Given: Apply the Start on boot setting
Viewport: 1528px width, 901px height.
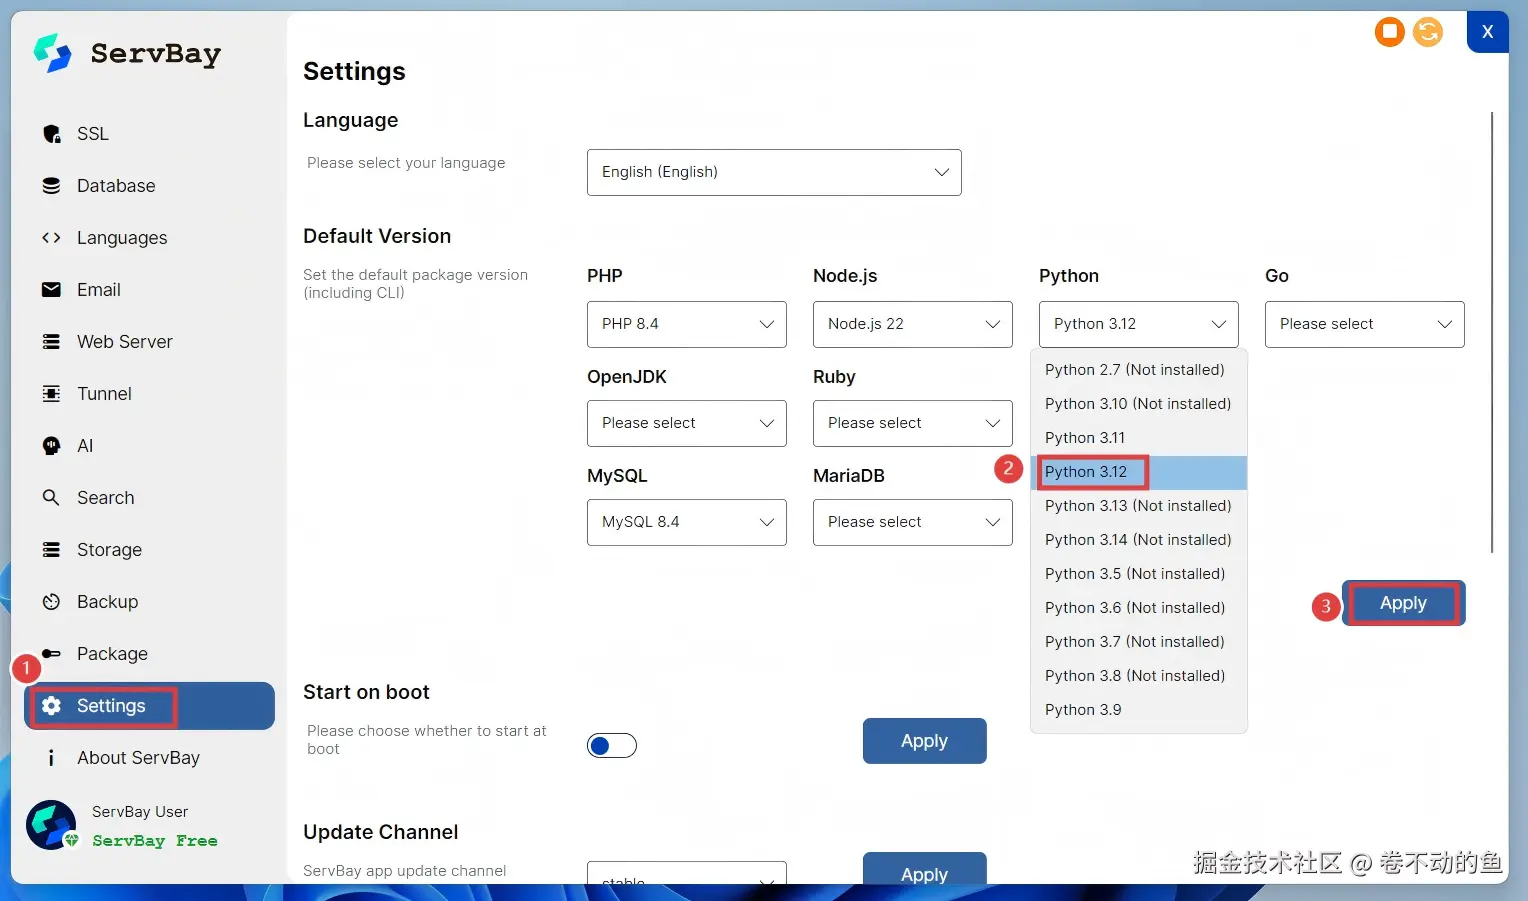Looking at the screenshot, I should click(925, 741).
